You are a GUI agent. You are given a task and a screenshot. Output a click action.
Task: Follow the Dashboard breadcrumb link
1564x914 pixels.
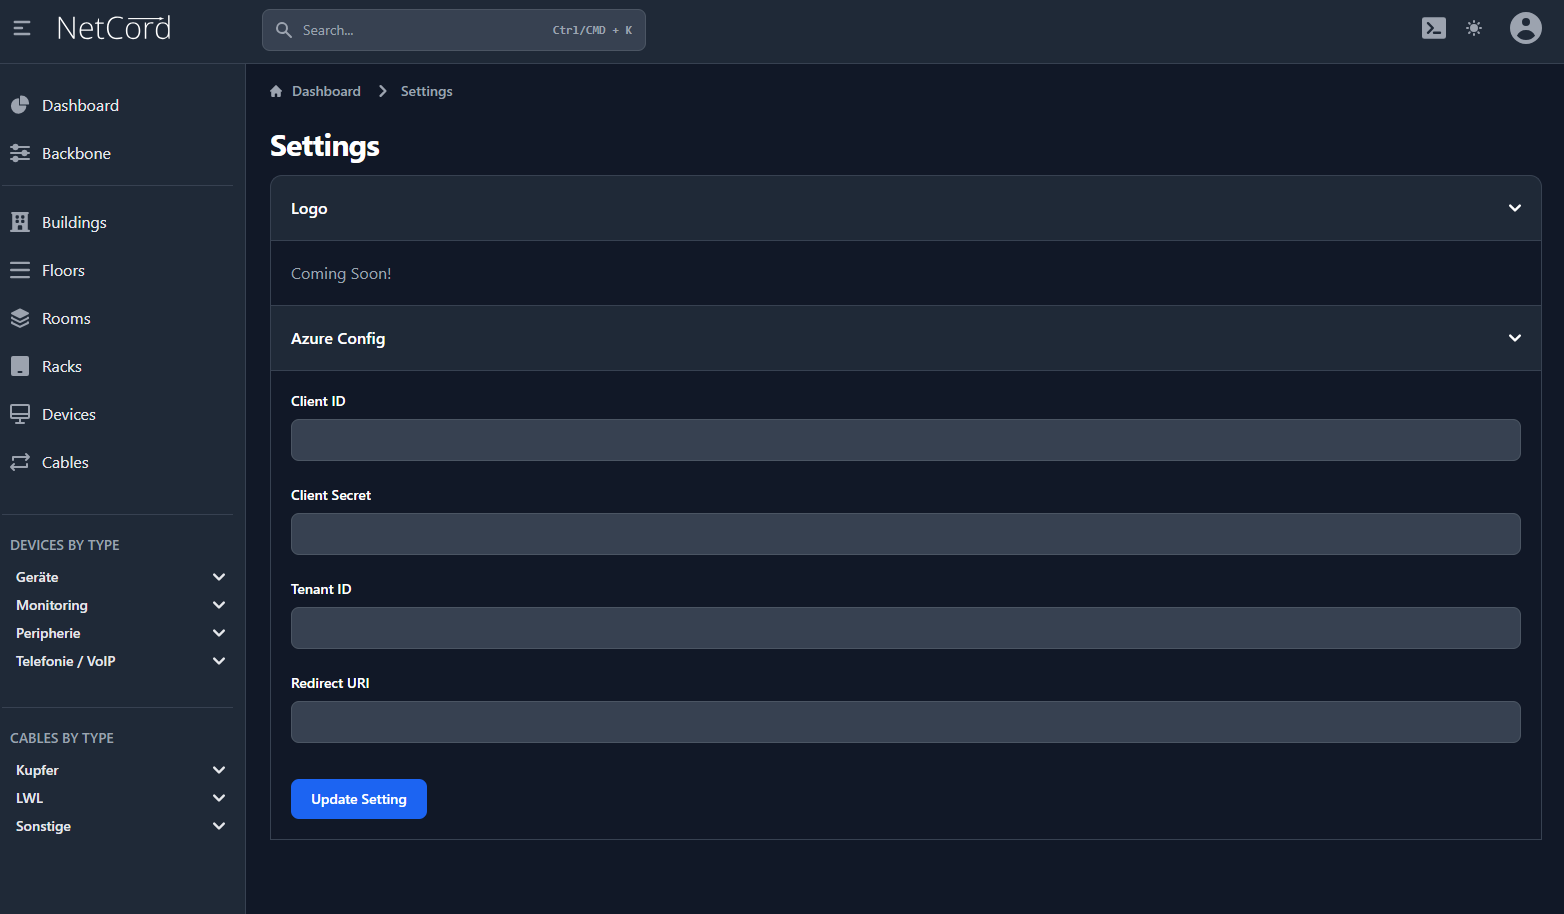point(326,91)
